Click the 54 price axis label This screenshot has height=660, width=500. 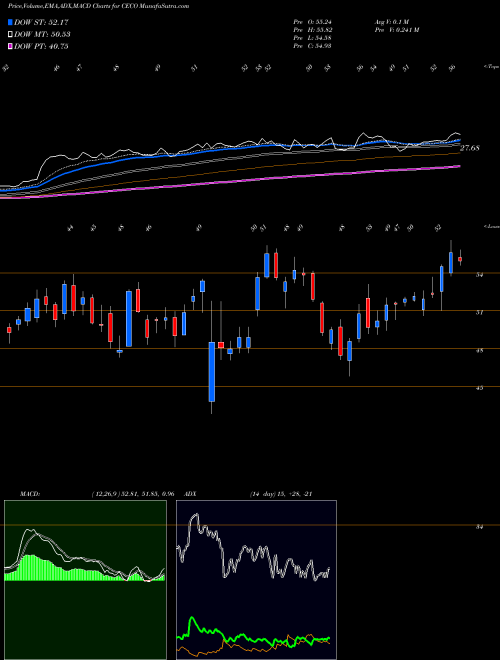[479, 275]
